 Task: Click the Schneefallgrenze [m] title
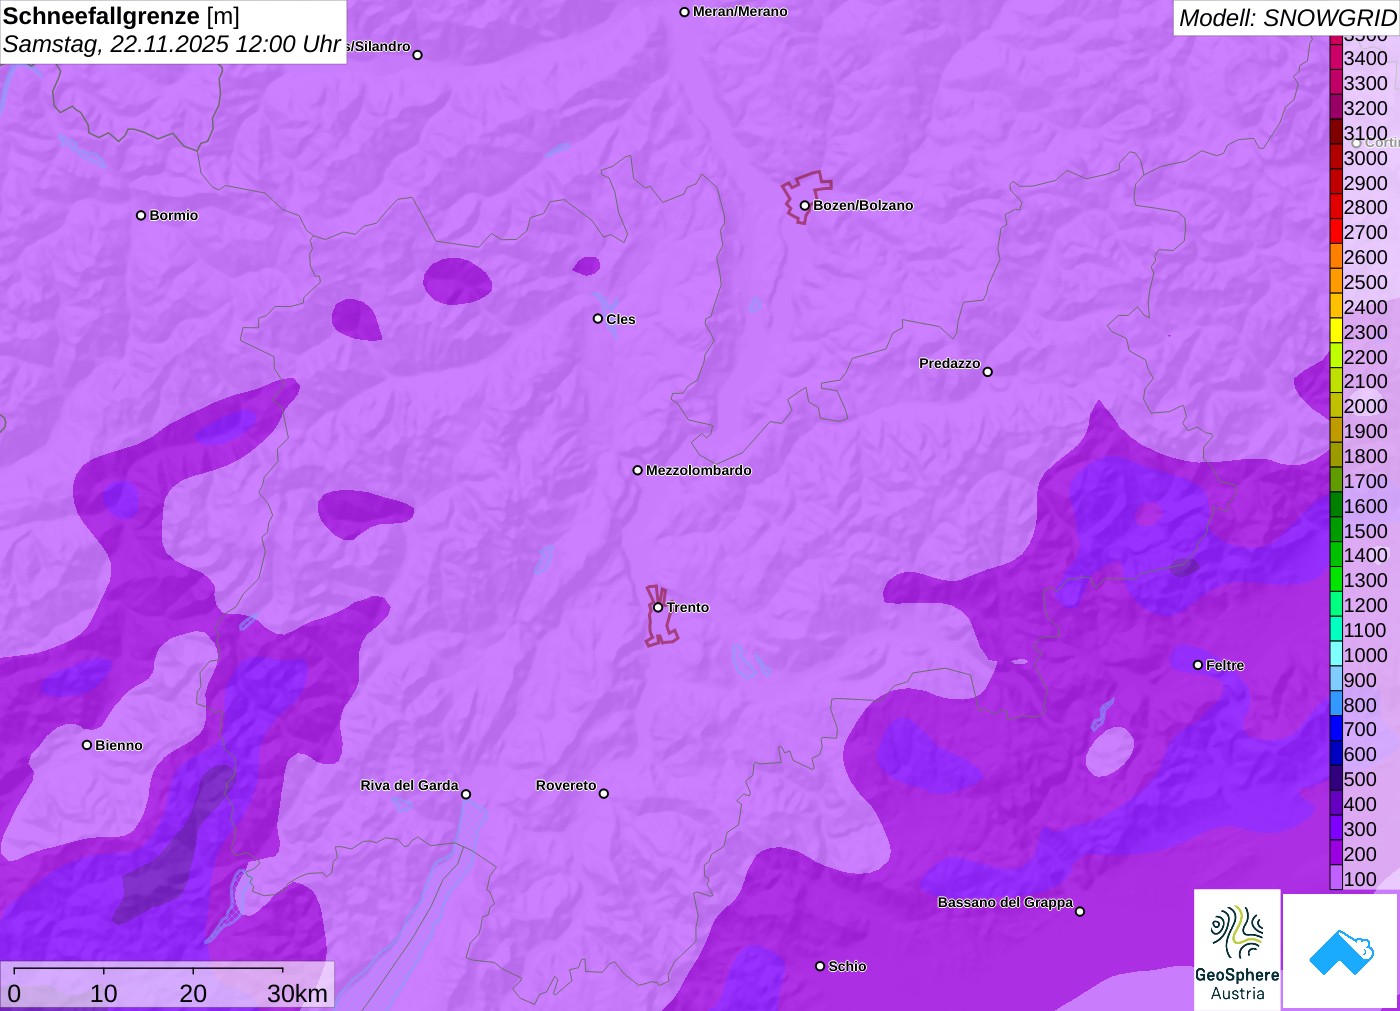coord(121,16)
